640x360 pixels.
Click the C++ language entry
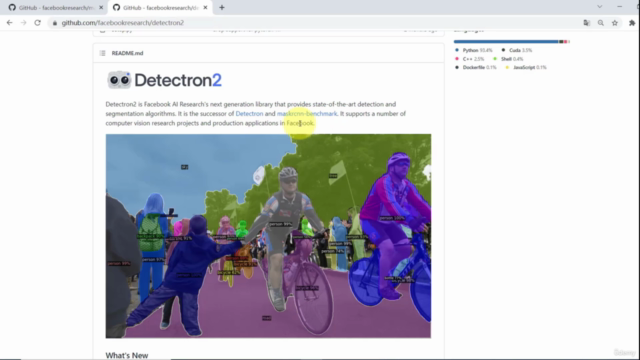pos(469,59)
